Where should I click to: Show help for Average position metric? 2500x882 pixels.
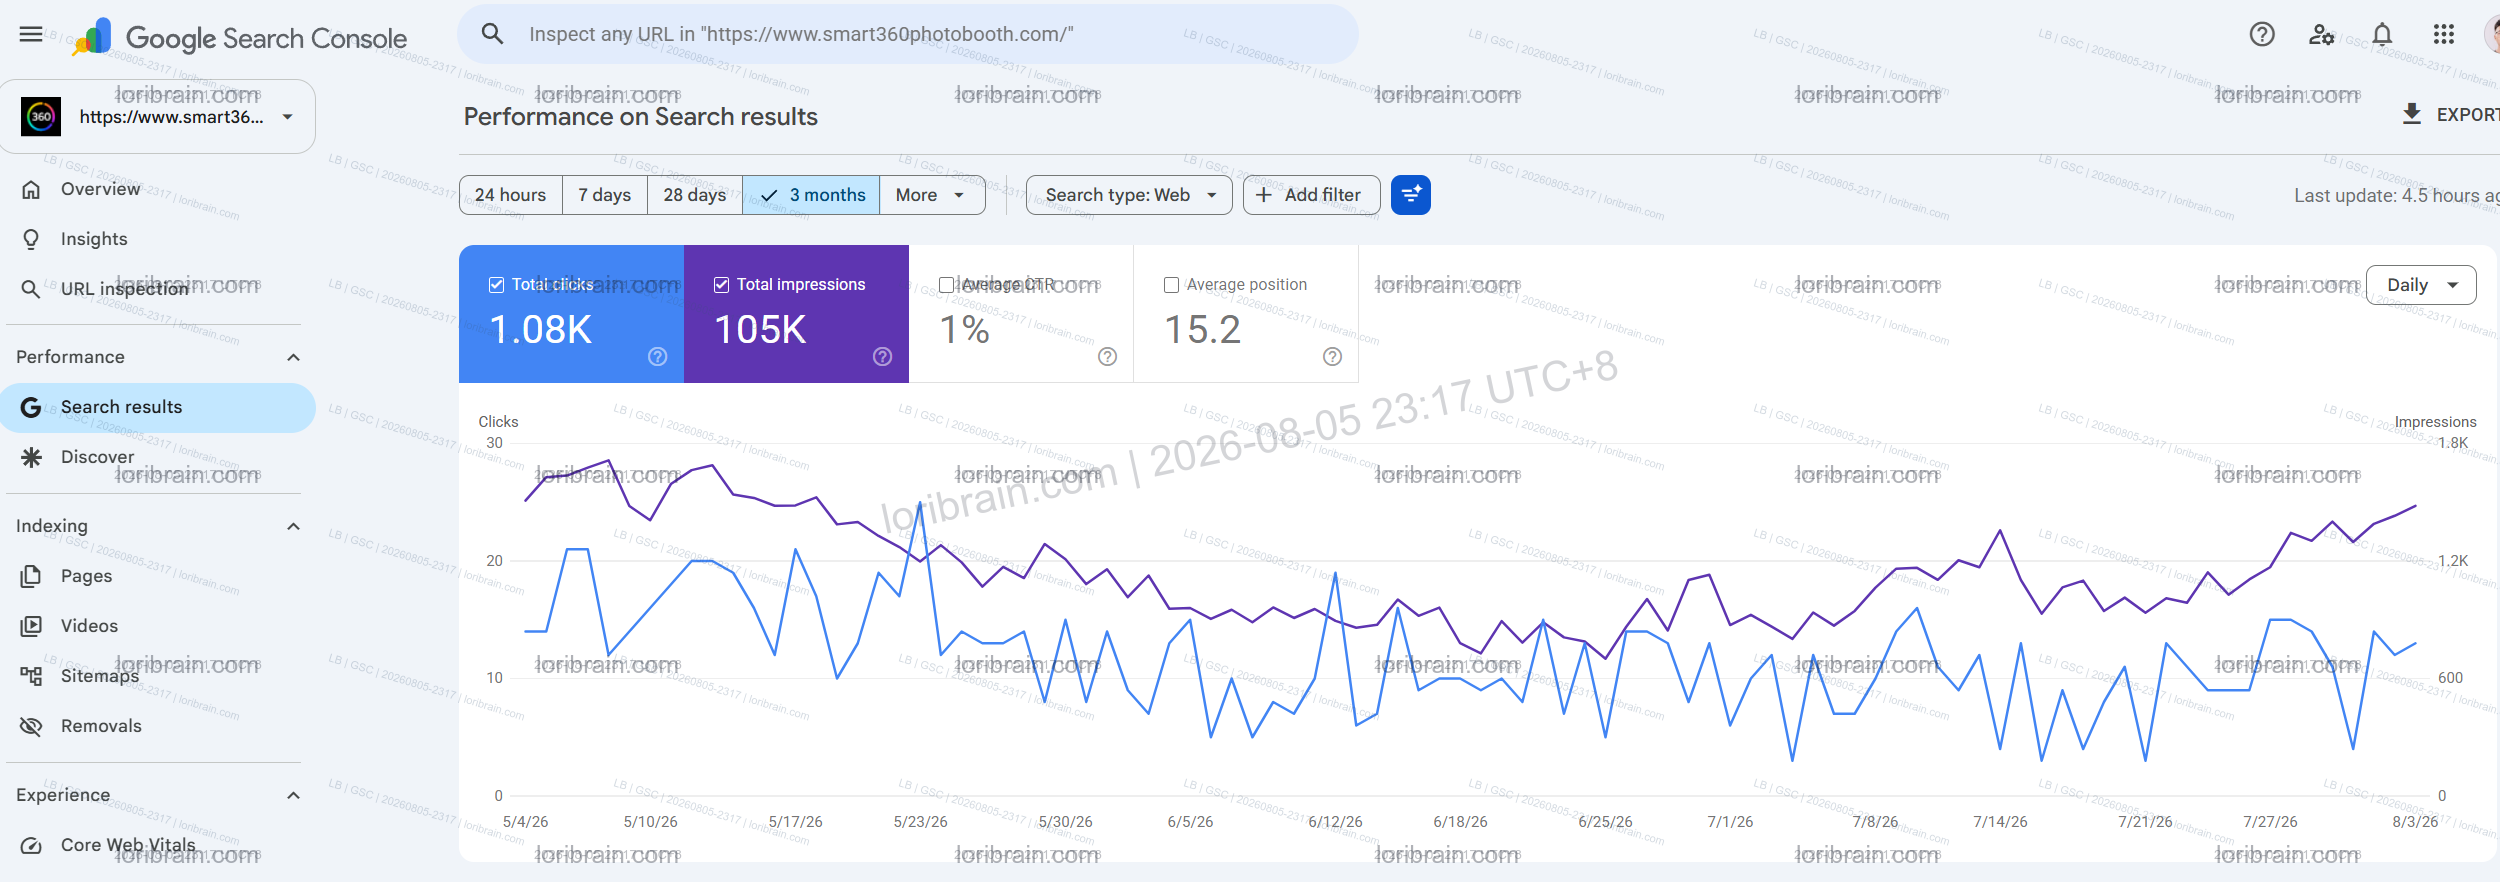pyautogui.click(x=1332, y=357)
